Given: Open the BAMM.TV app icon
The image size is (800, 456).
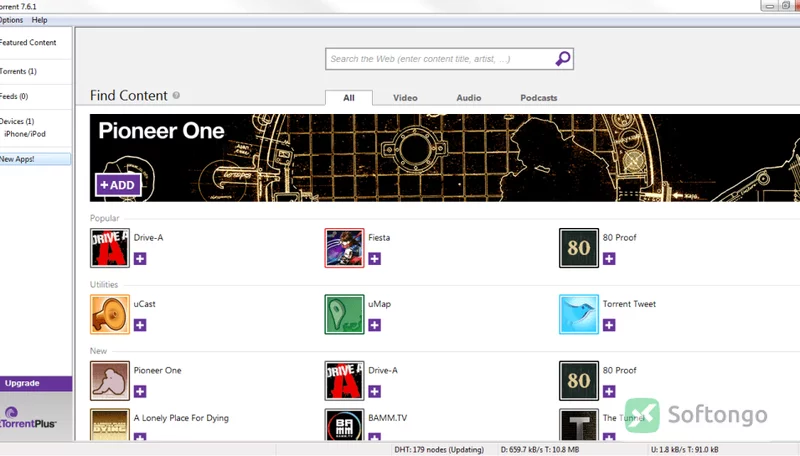Looking at the screenshot, I should point(344,424).
